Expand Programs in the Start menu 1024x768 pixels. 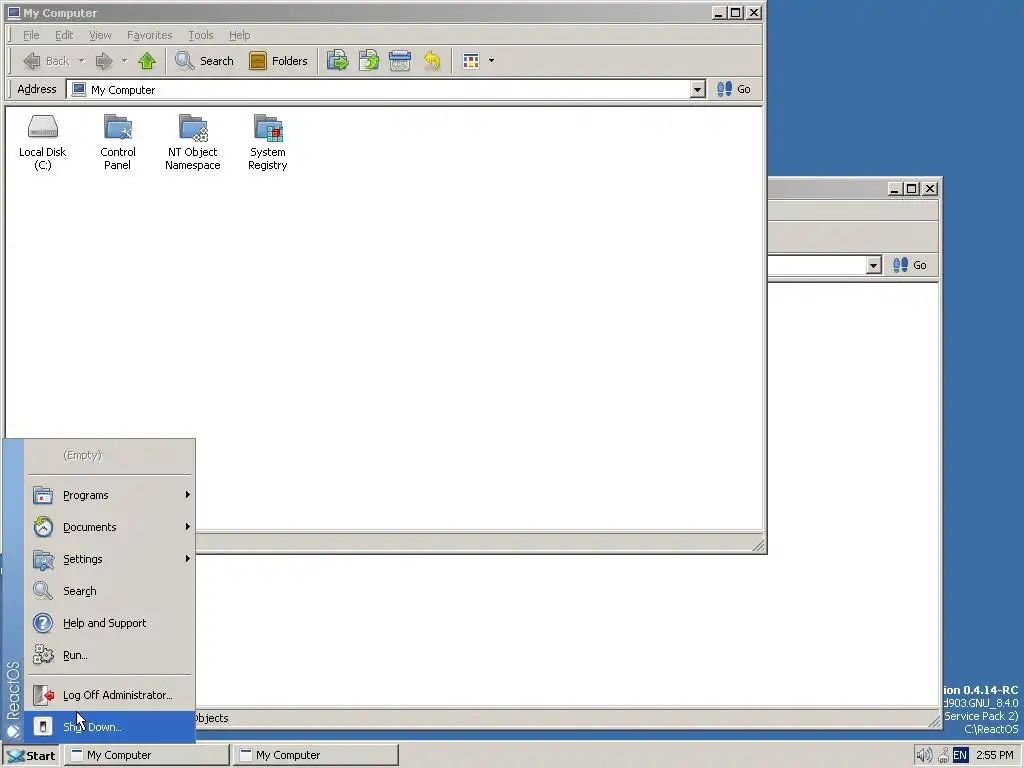[x=110, y=495]
